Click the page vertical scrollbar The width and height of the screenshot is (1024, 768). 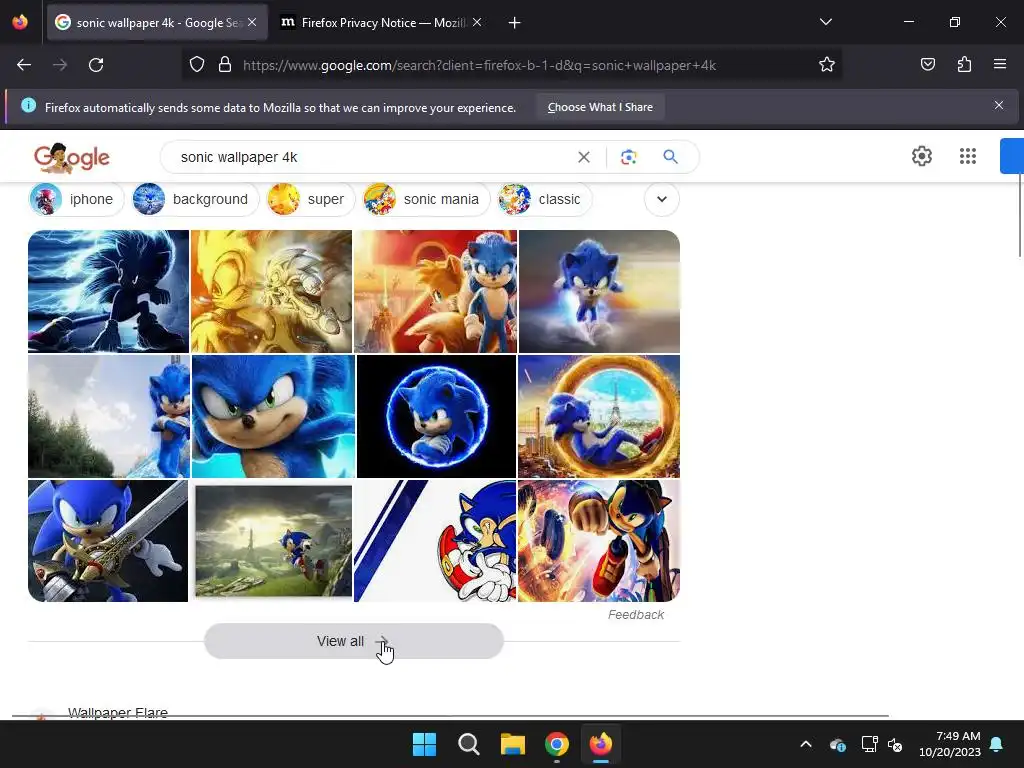tap(1020, 214)
